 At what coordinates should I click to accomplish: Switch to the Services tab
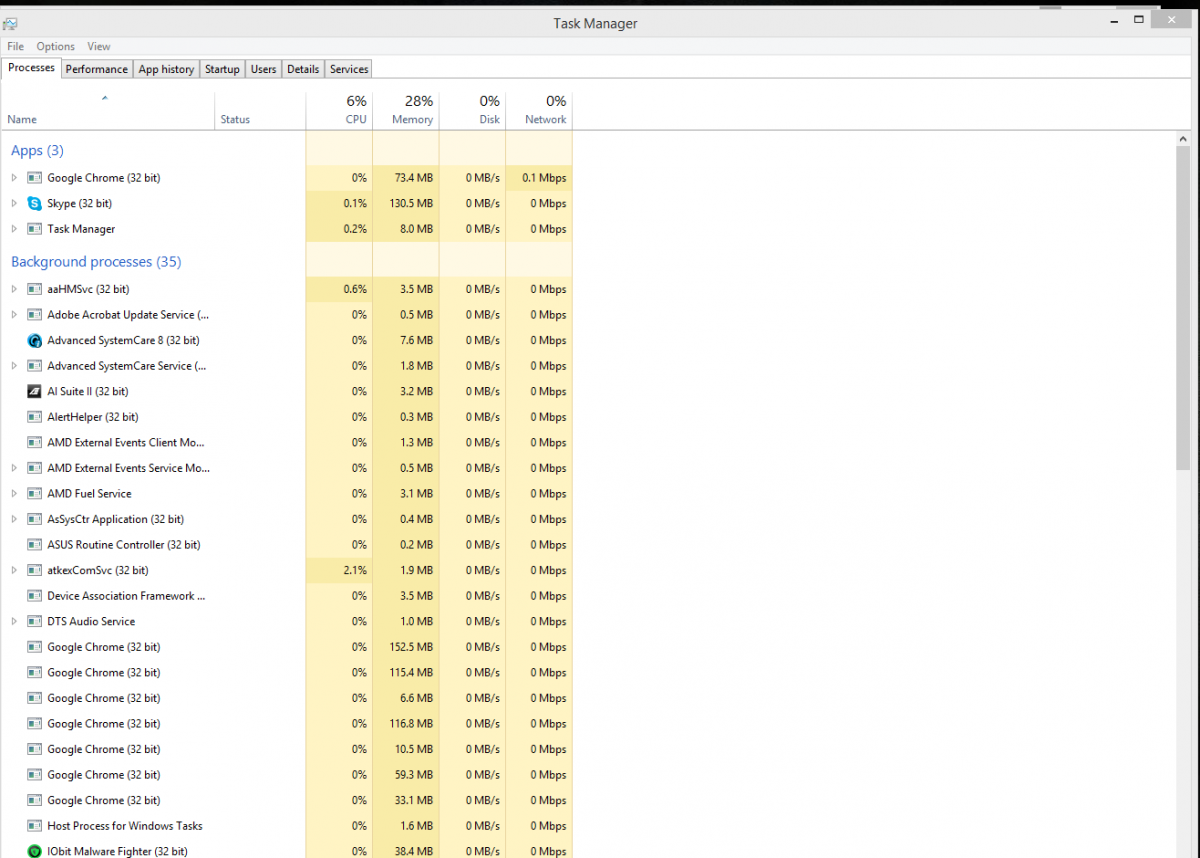349,69
